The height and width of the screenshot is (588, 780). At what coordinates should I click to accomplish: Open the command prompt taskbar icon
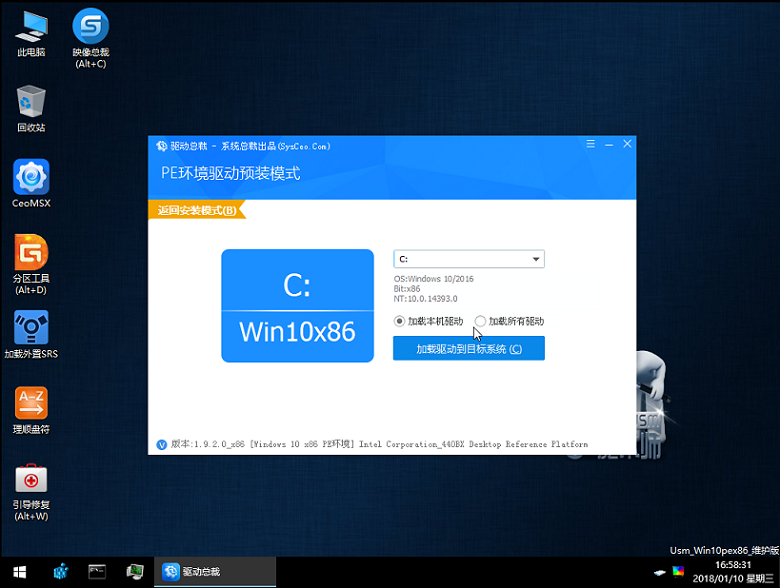(x=97, y=572)
